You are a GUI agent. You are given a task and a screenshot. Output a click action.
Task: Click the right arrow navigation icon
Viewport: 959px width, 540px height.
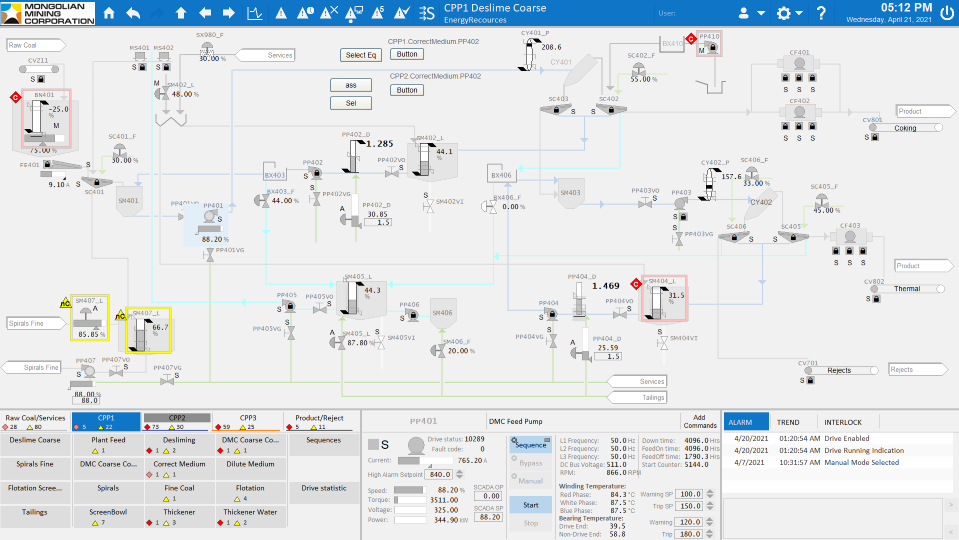[x=229, y=13]
